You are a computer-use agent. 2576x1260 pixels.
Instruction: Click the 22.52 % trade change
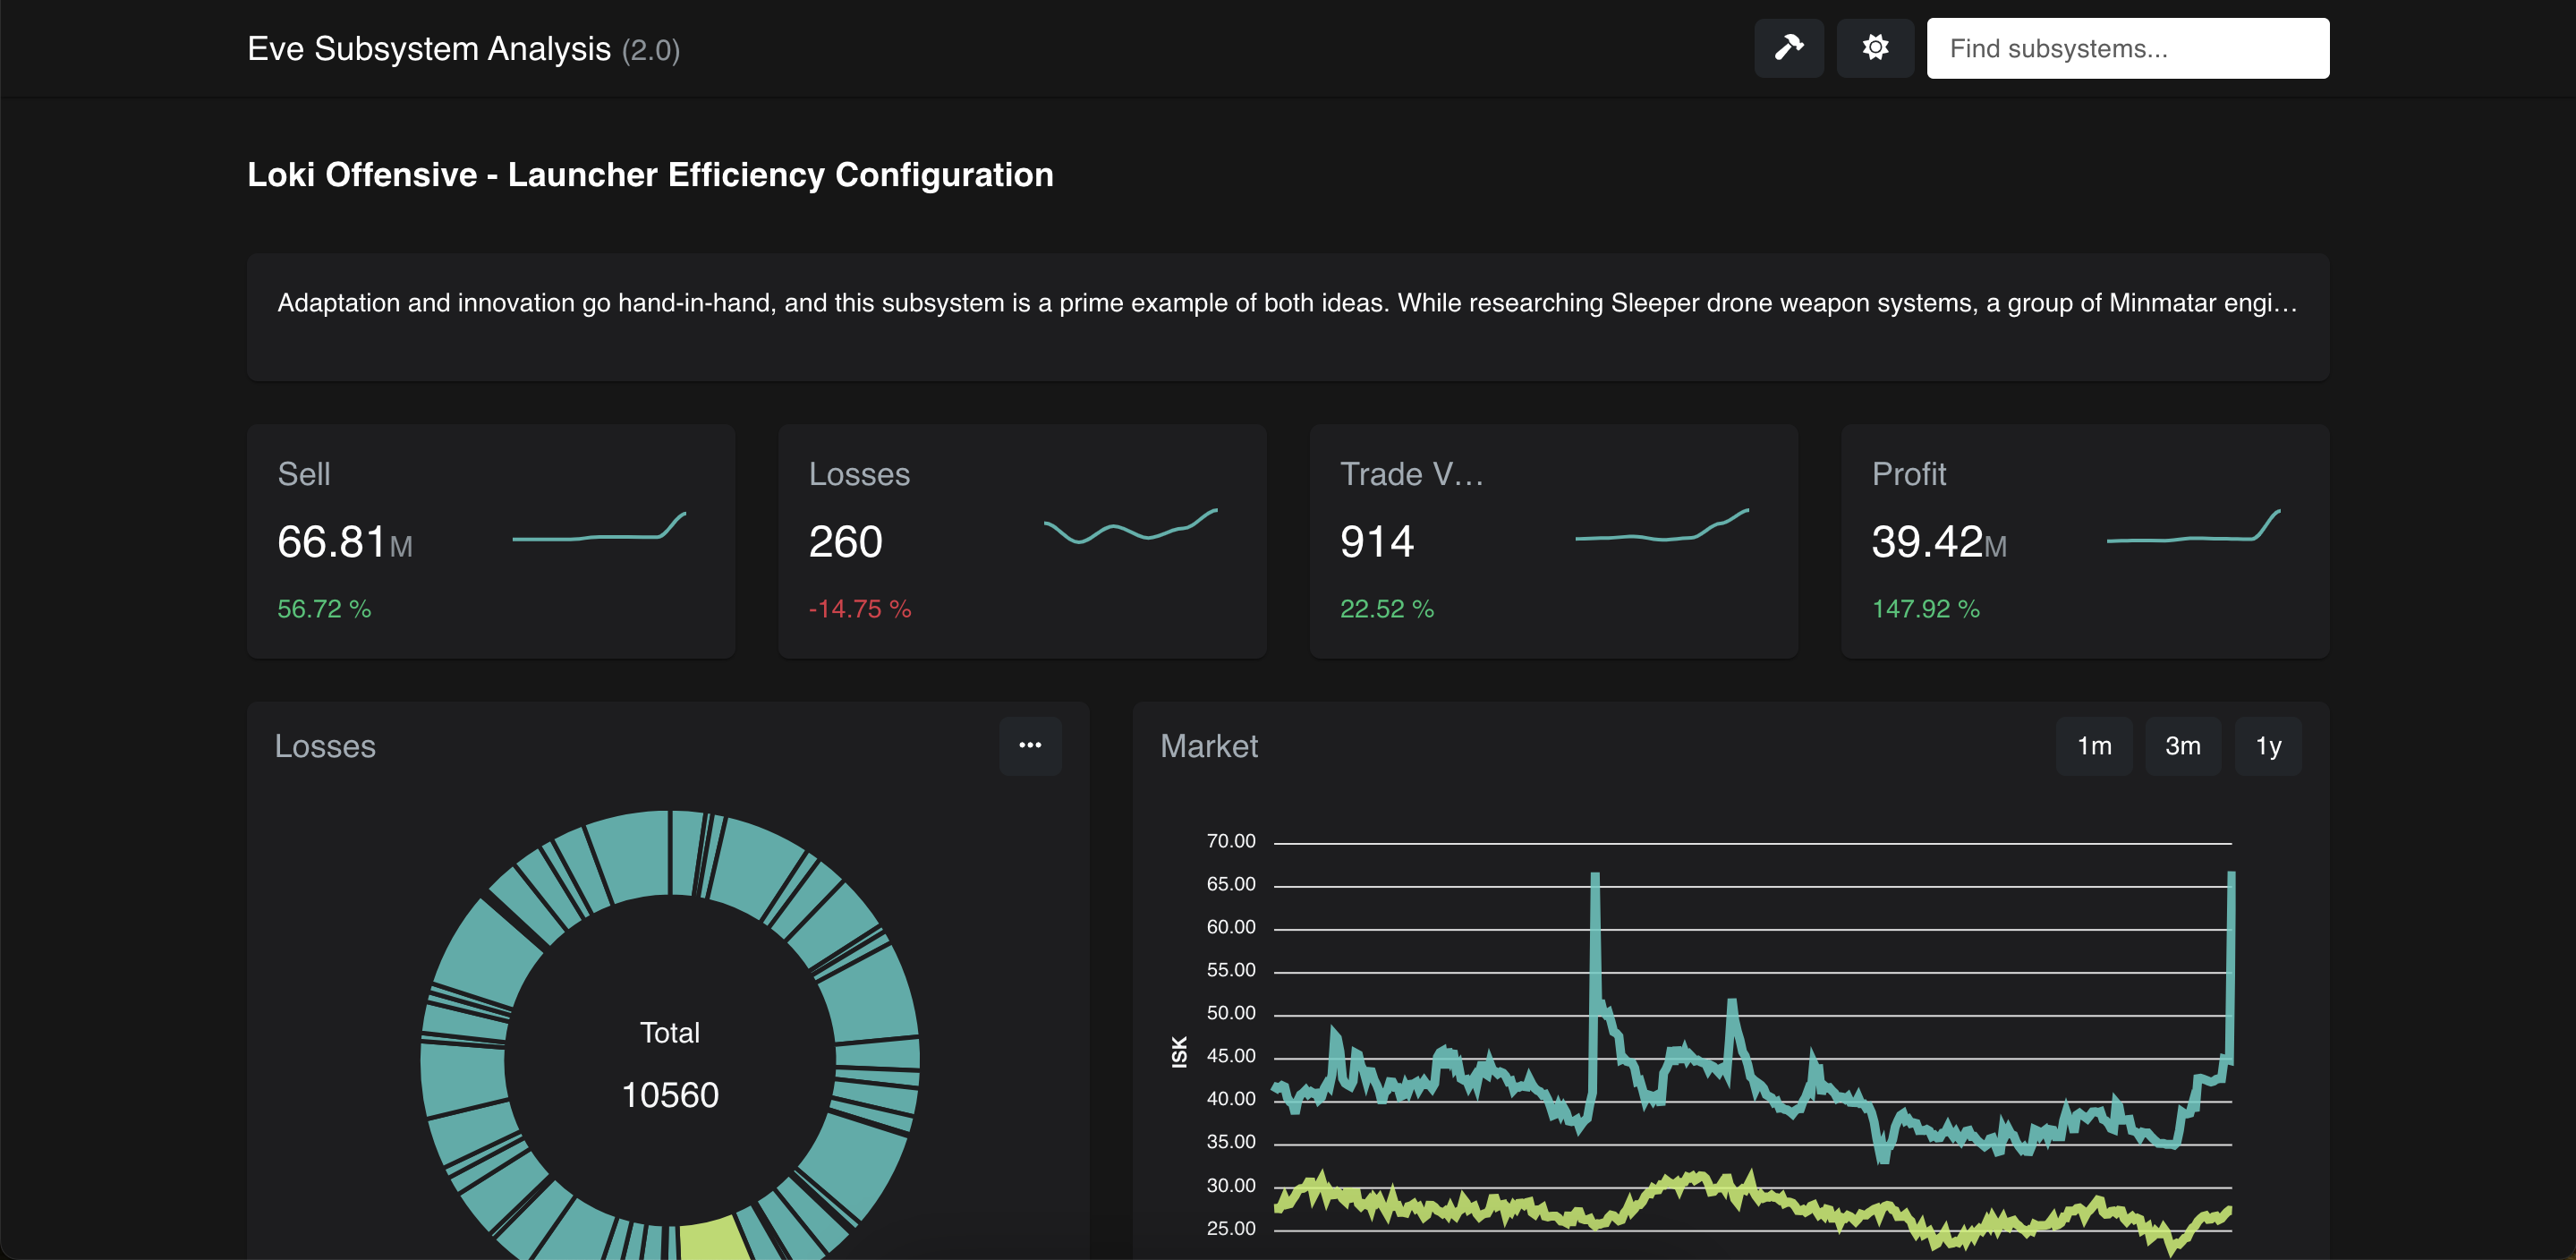coord(1386,609)
